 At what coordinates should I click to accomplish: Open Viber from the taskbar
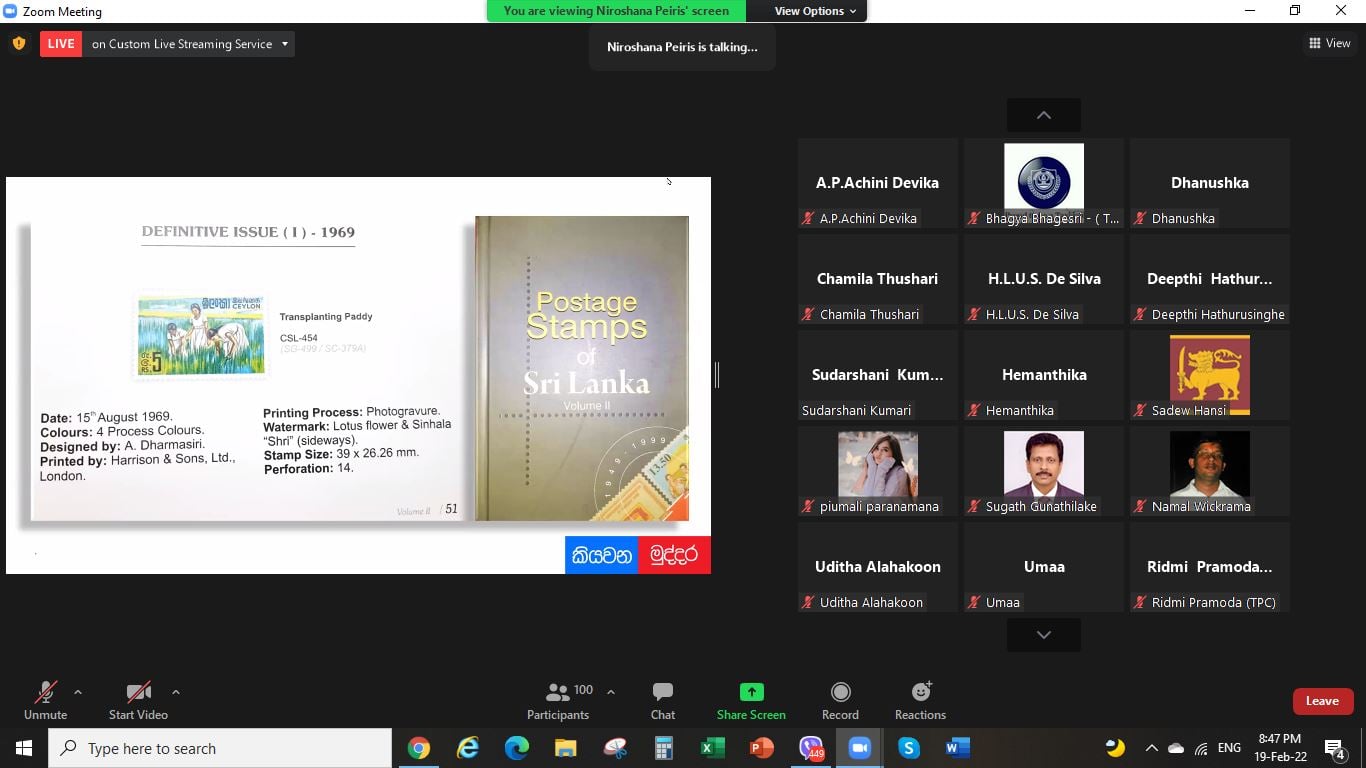pos(811,748)
